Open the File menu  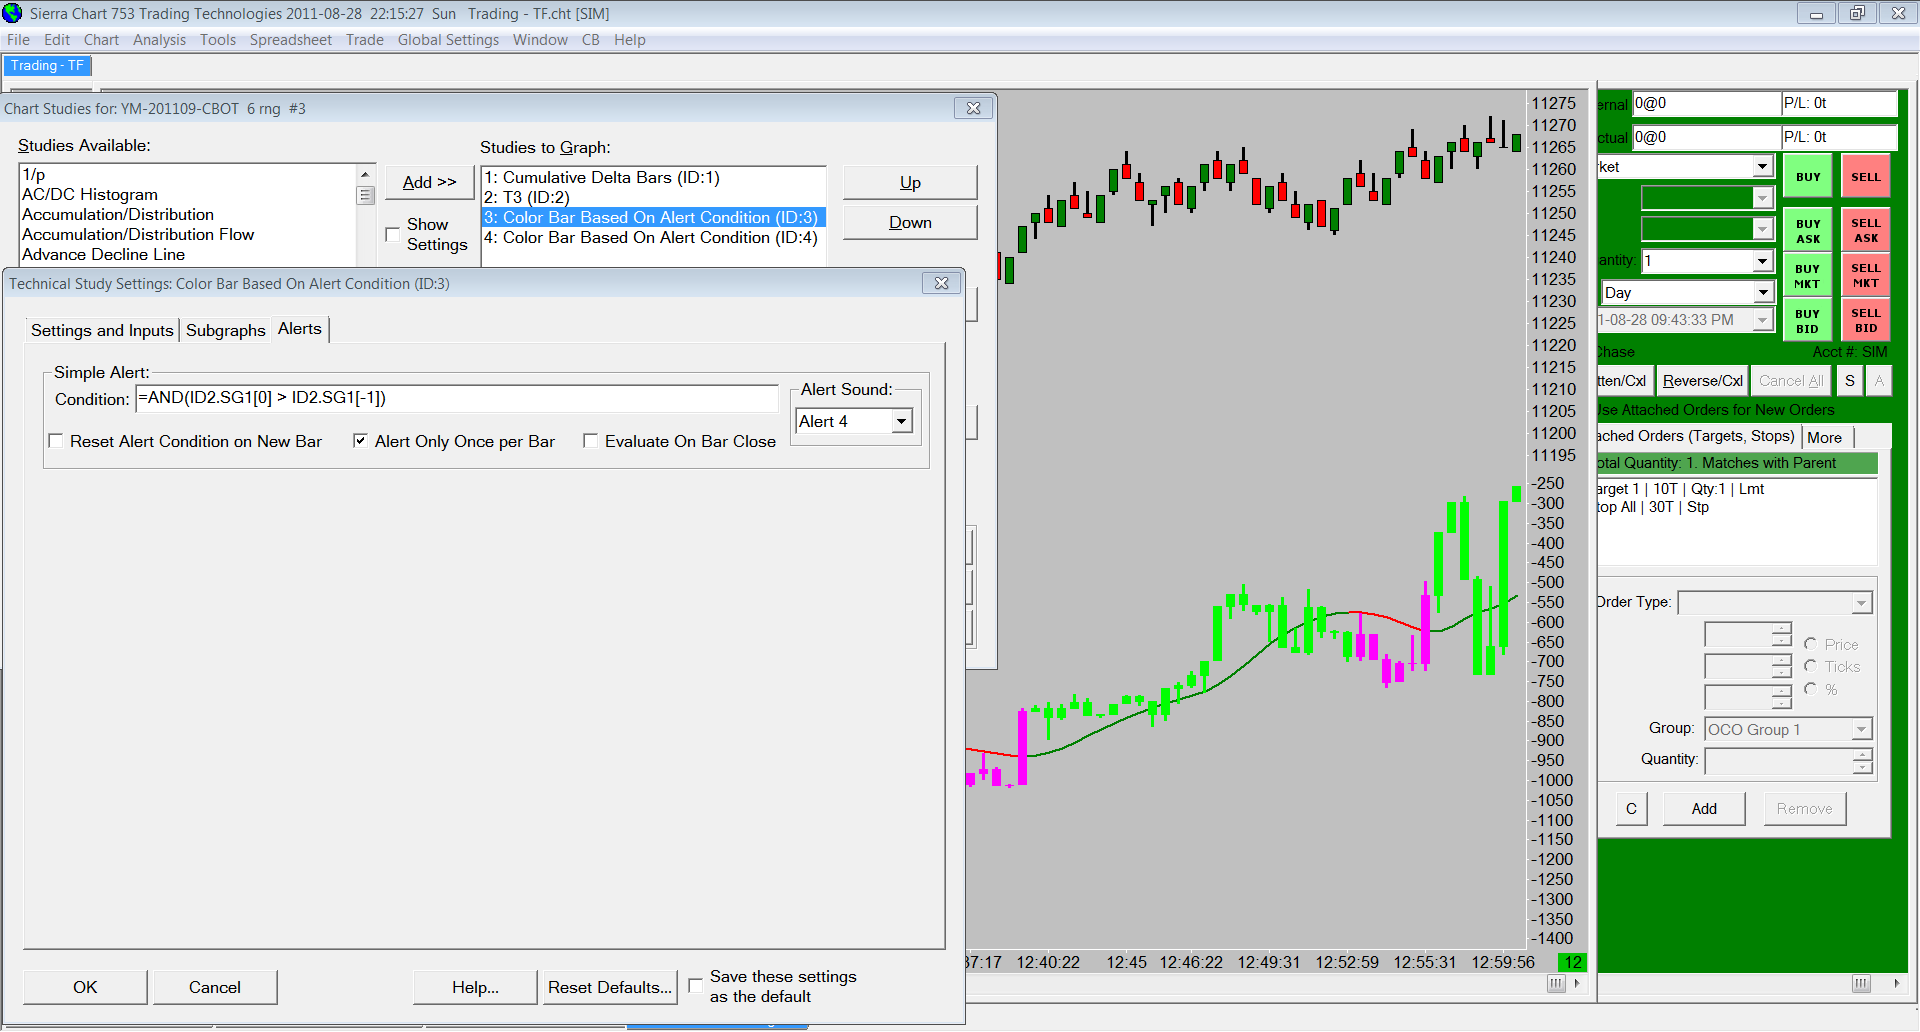pyautogui.click(x=18, y=40)
